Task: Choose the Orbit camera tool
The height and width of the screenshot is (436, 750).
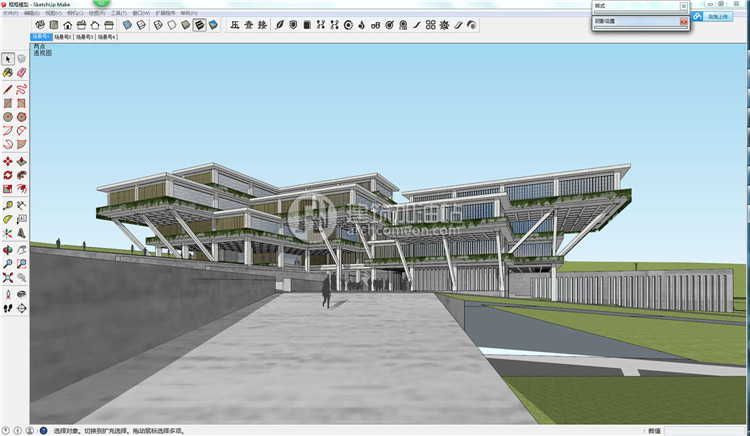Action: point(8,250)
